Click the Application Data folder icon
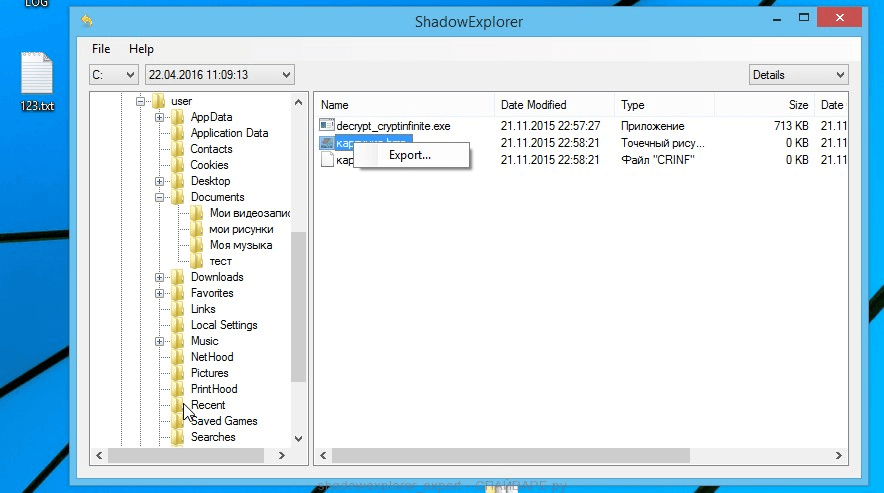884x493 pixels. point(178,133)
